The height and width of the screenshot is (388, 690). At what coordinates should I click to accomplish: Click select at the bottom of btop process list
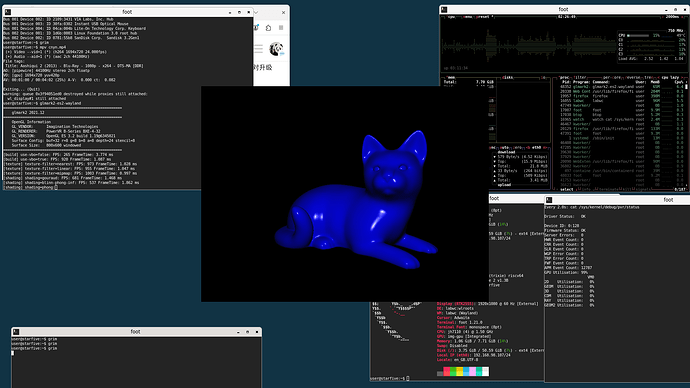coord(567,190)
